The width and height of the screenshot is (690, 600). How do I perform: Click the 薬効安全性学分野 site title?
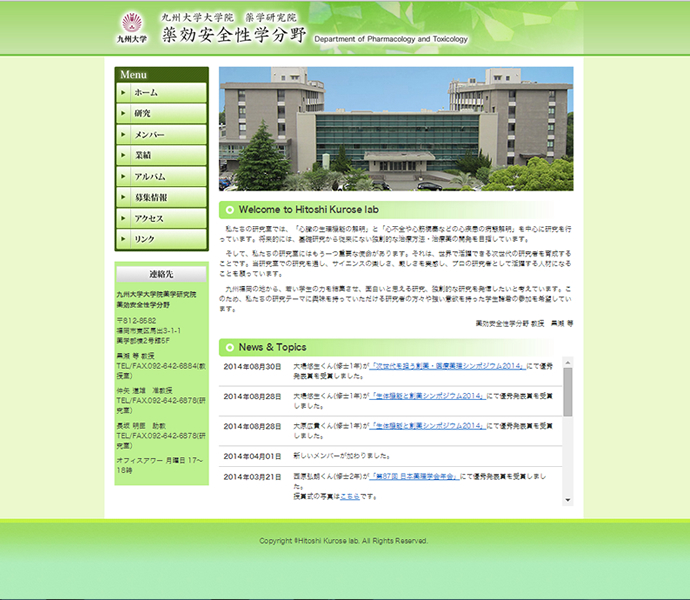pos(234,35)
